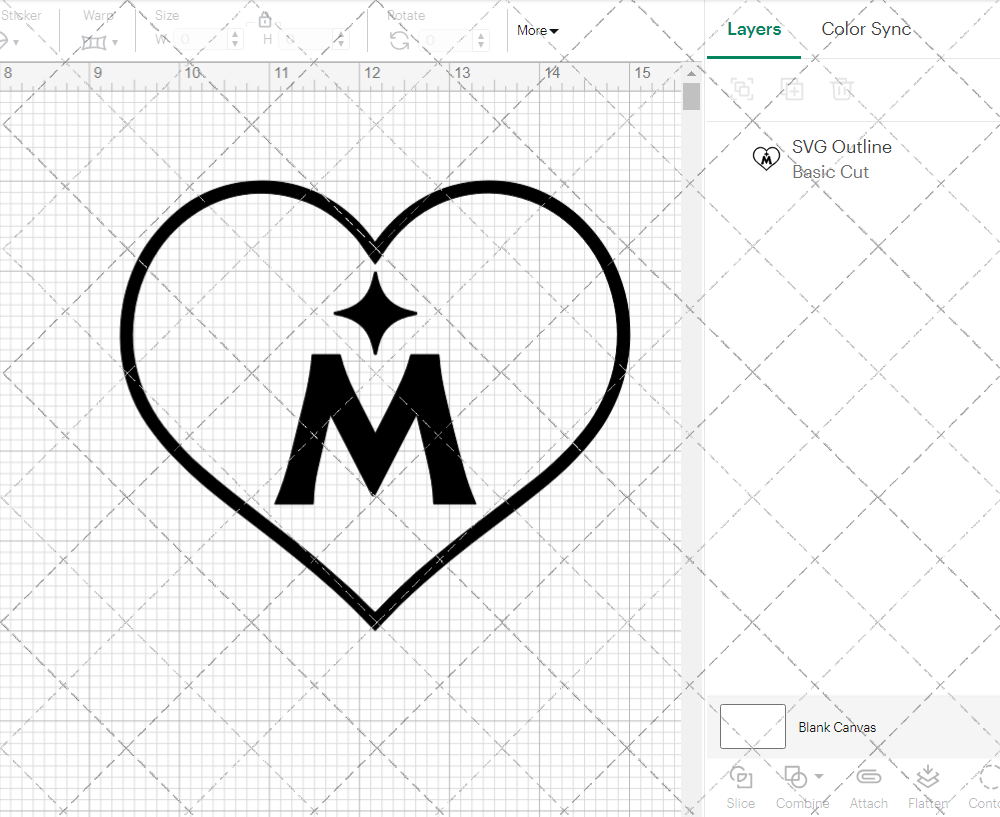Click the Width size input field
This screenshot has width=1000, height=817.
200,40
